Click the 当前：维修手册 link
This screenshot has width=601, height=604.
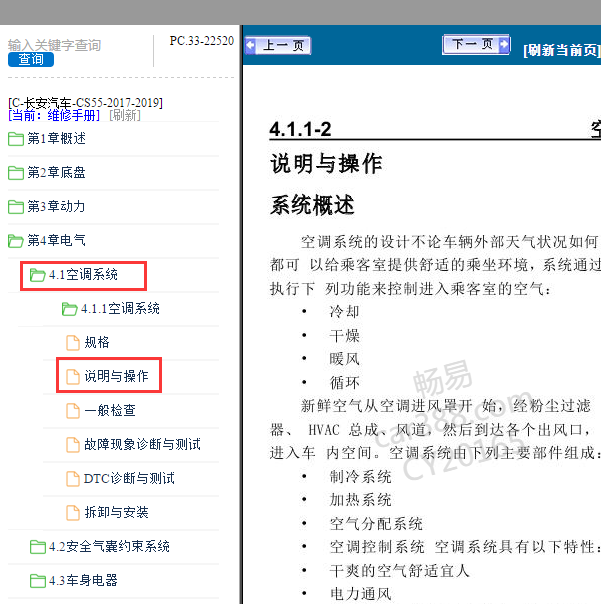tap(54, 115)
